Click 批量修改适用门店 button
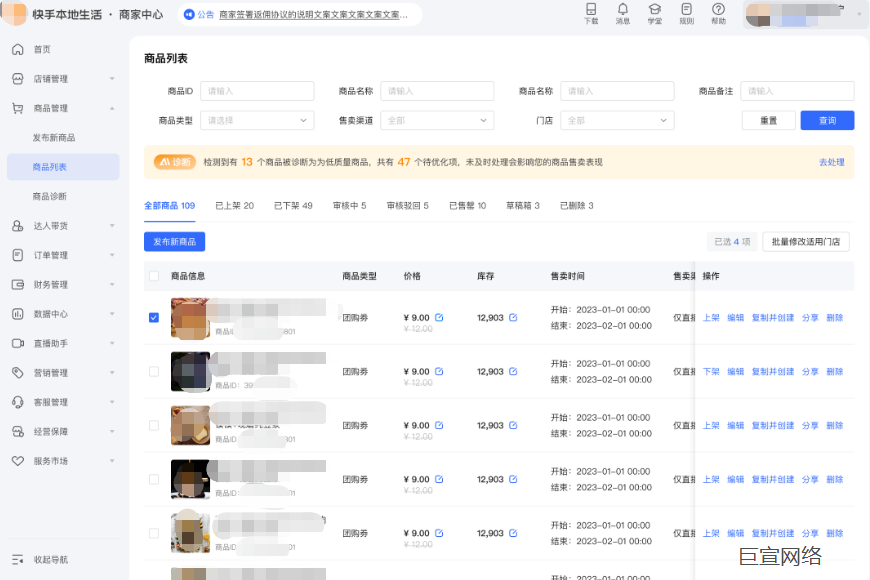The width and height of the screenshot is (870, 580). (806, 242)
